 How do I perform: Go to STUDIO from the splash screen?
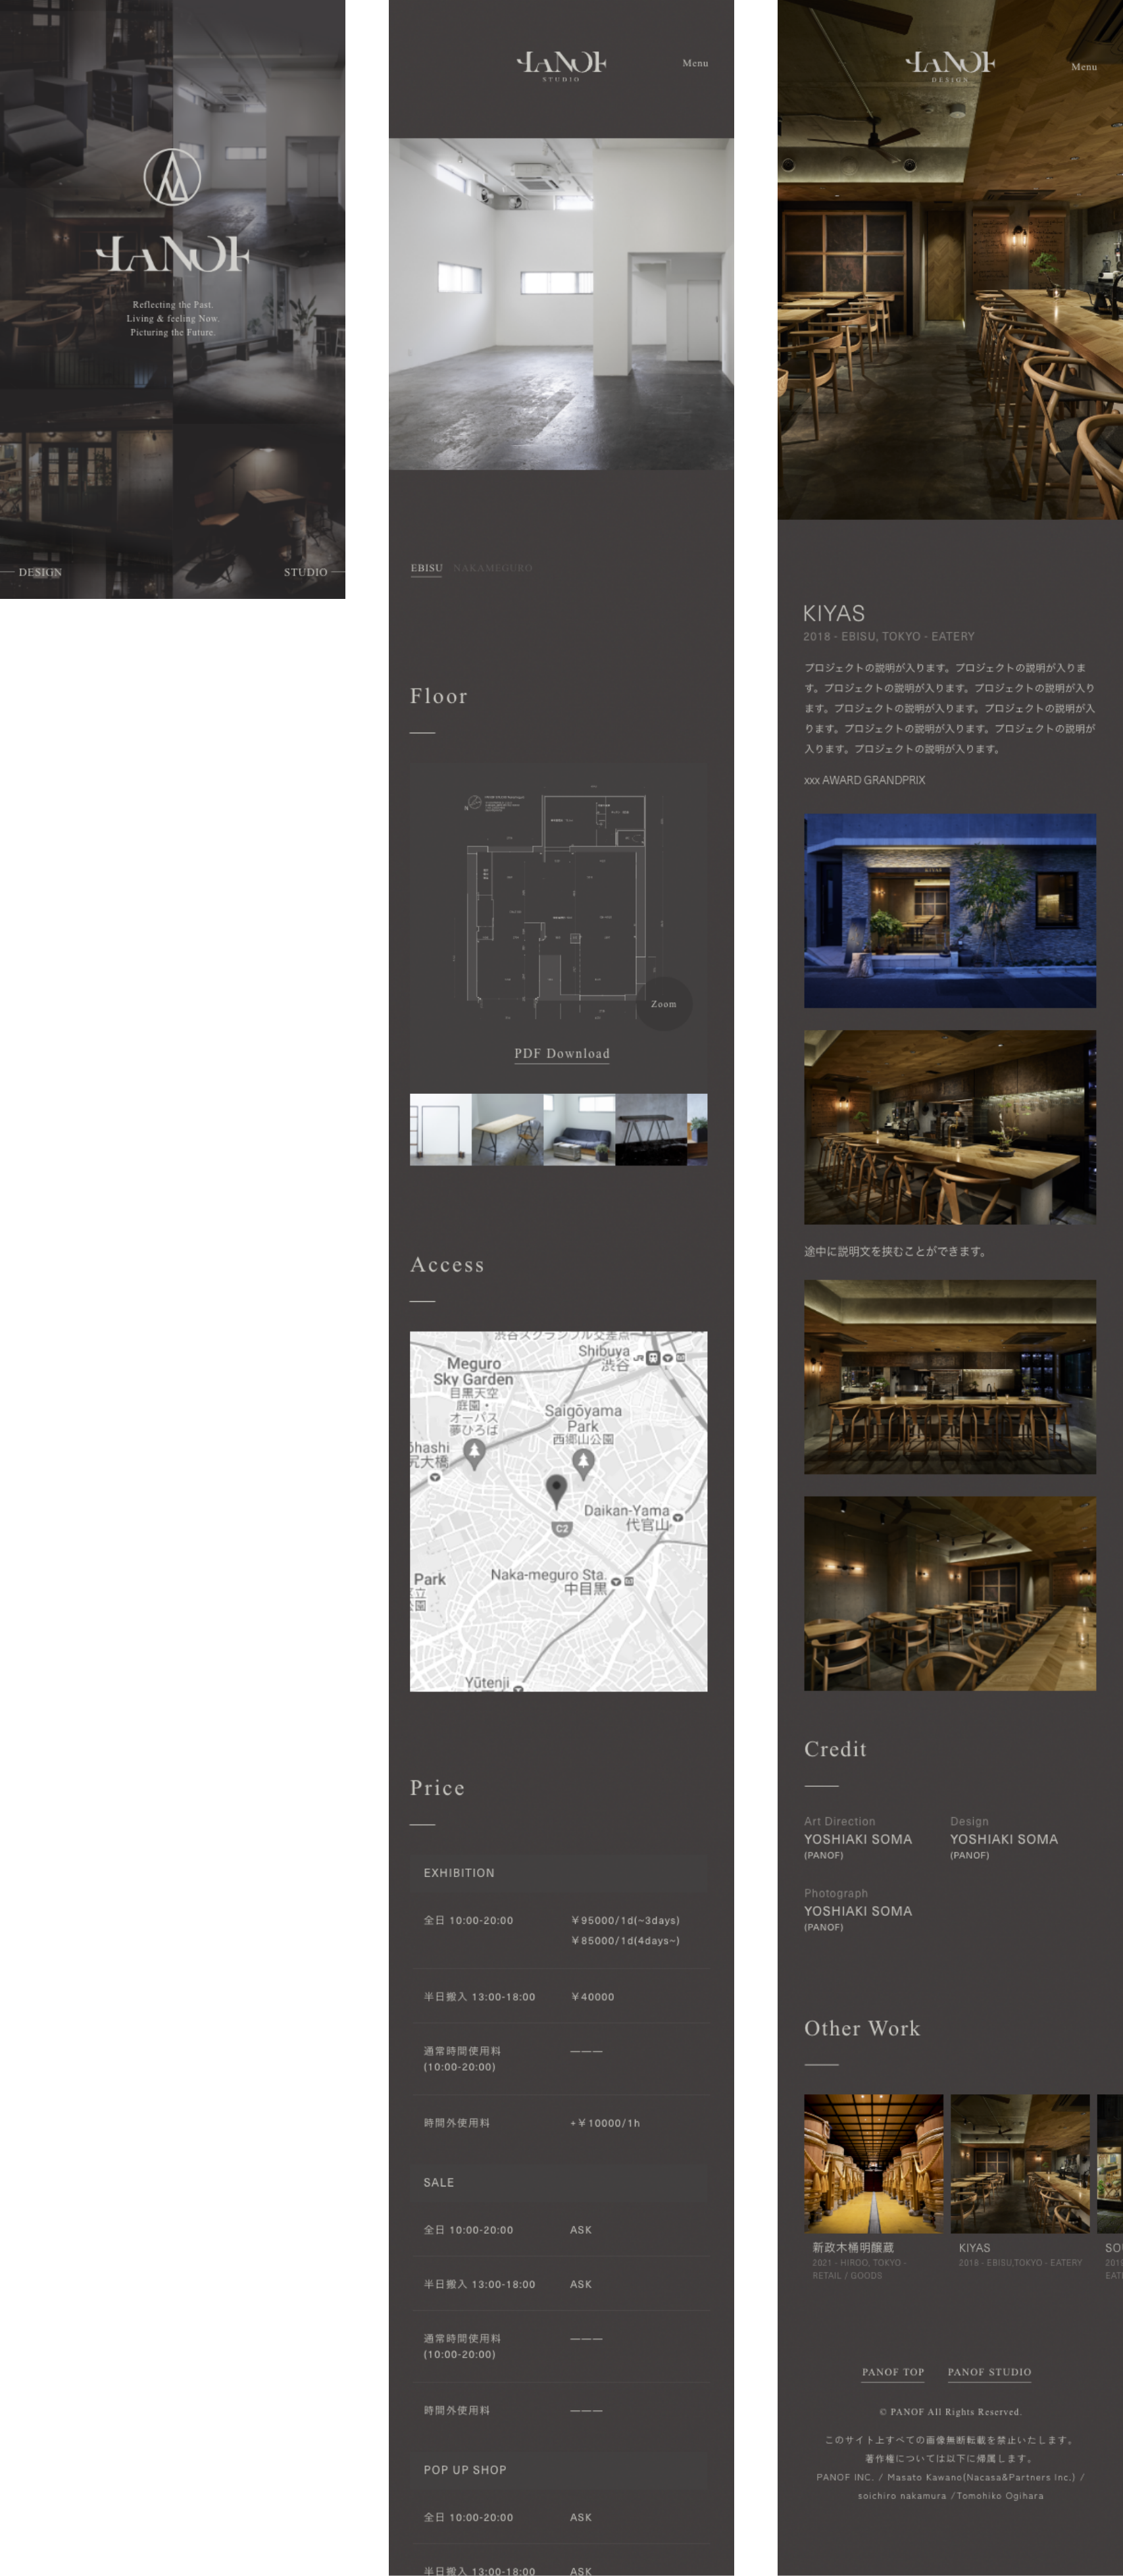pyautogui.click(x=305, y=572)
